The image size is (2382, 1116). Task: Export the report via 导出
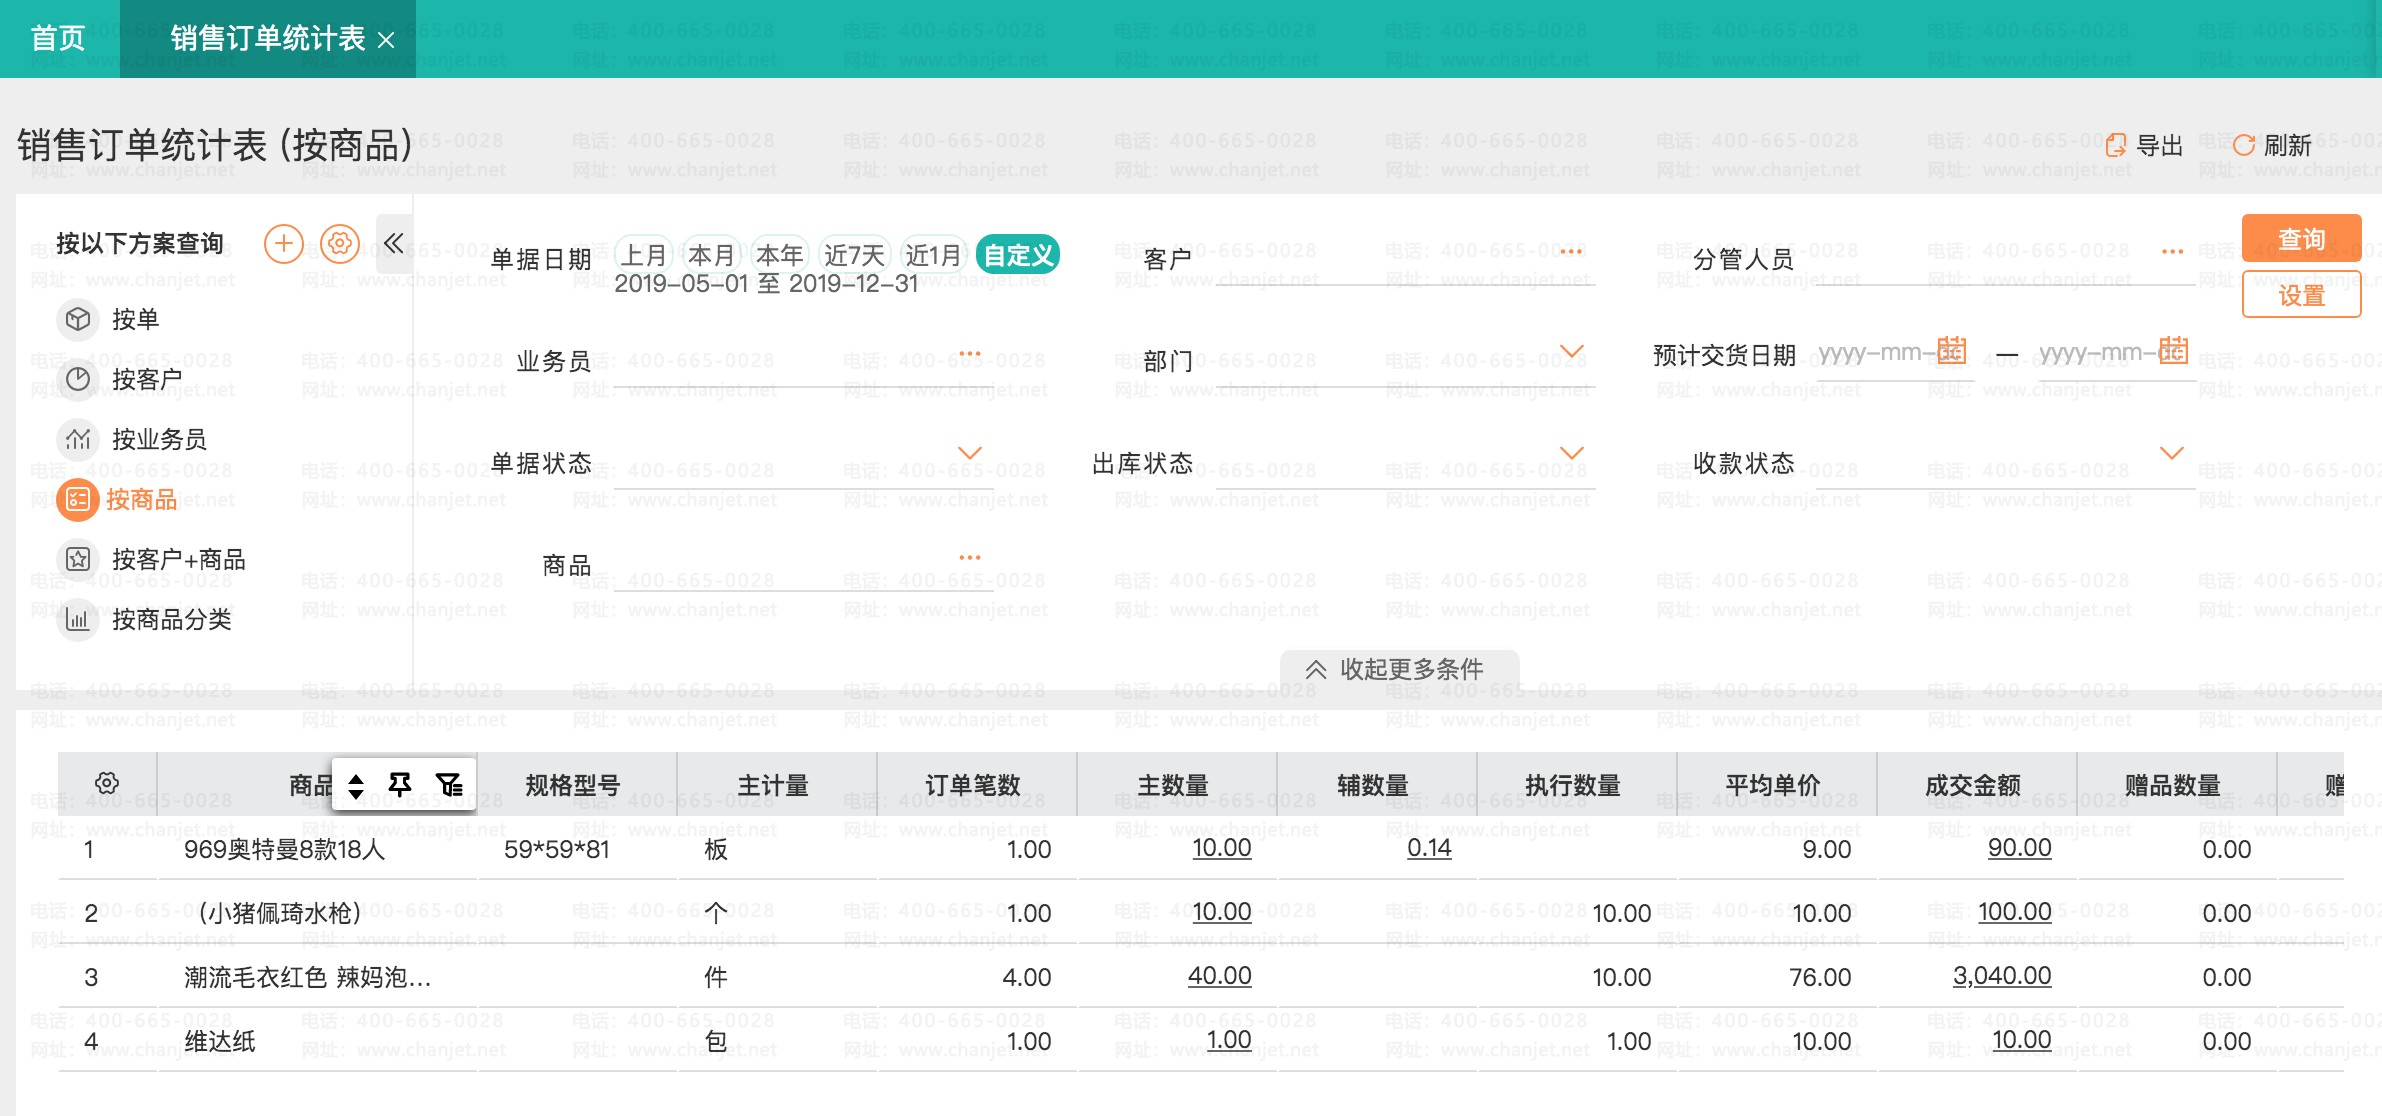click(x=2144, y=146)
